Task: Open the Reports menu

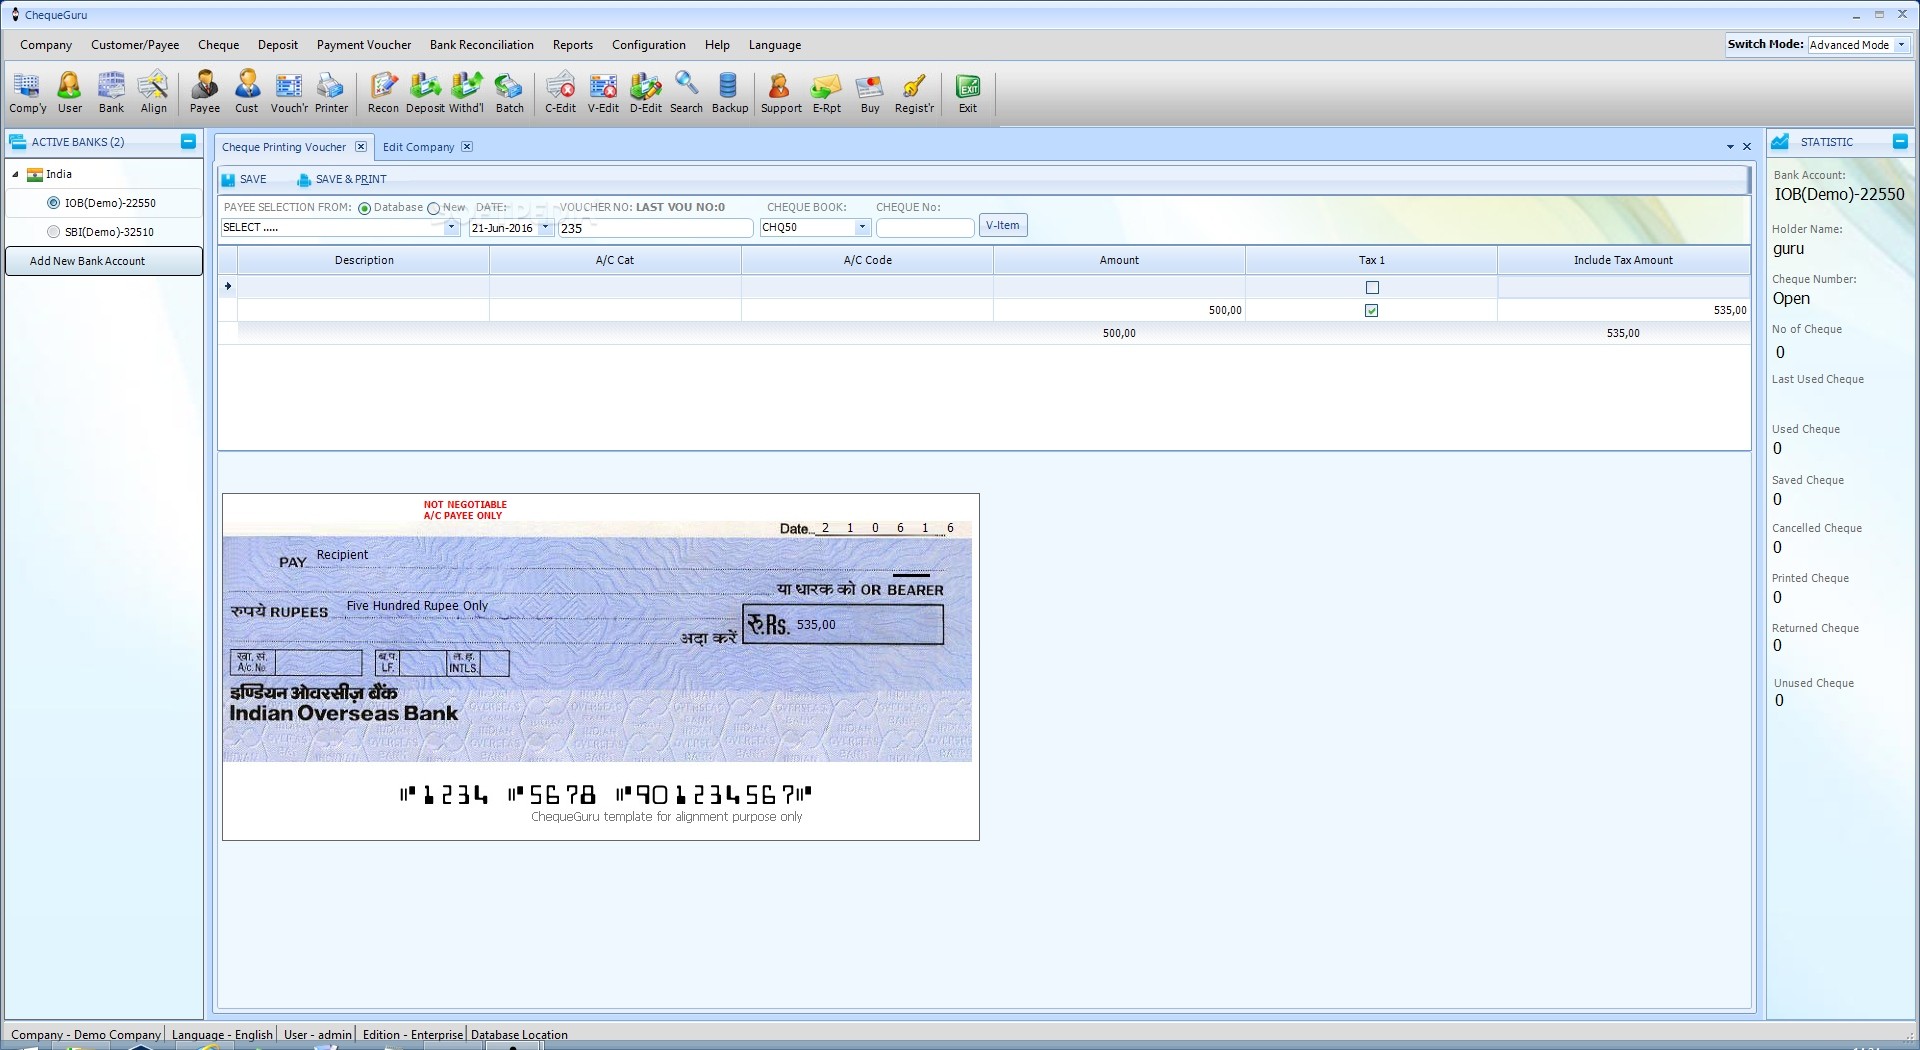Action: 573,45
